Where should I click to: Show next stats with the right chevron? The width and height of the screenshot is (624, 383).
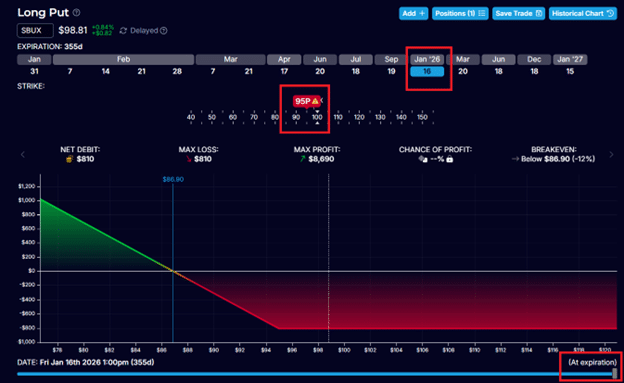[x=611, y=154]
